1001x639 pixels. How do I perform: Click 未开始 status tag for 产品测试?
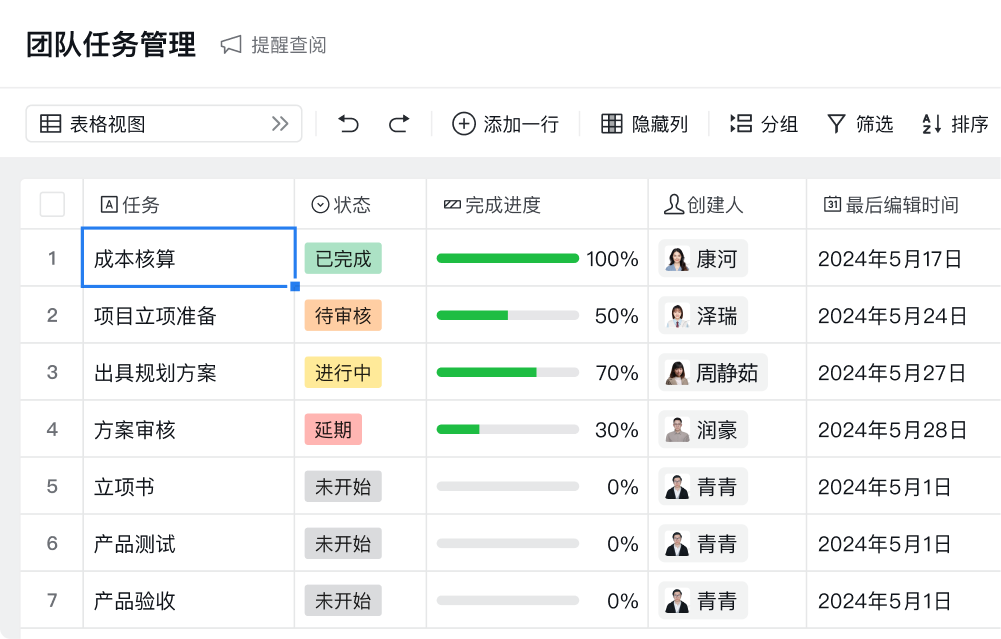pos(343,543)
